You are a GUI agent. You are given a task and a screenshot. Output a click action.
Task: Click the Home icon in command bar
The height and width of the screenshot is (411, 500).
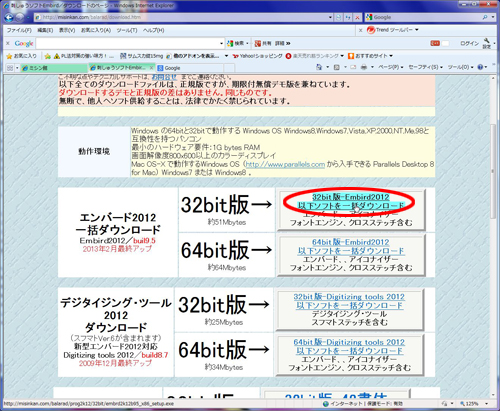[319, 67]
